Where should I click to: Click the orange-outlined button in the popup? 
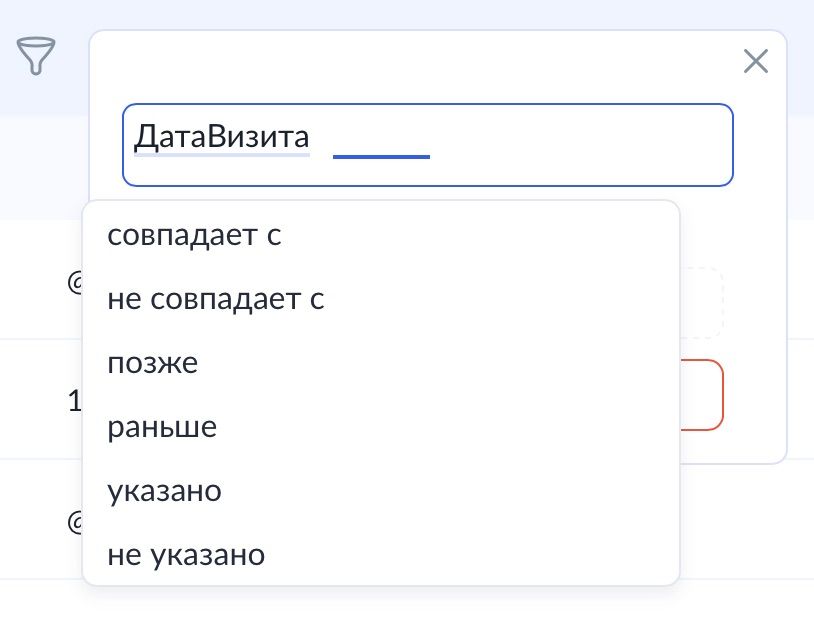(702, 395)
